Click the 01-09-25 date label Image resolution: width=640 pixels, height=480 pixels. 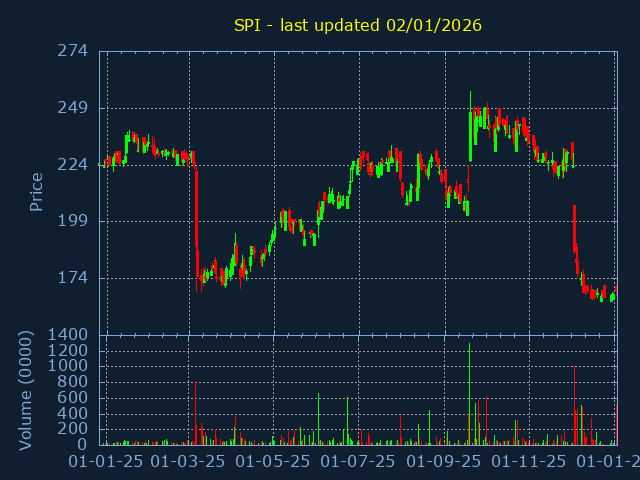click(x=443, y=462)
